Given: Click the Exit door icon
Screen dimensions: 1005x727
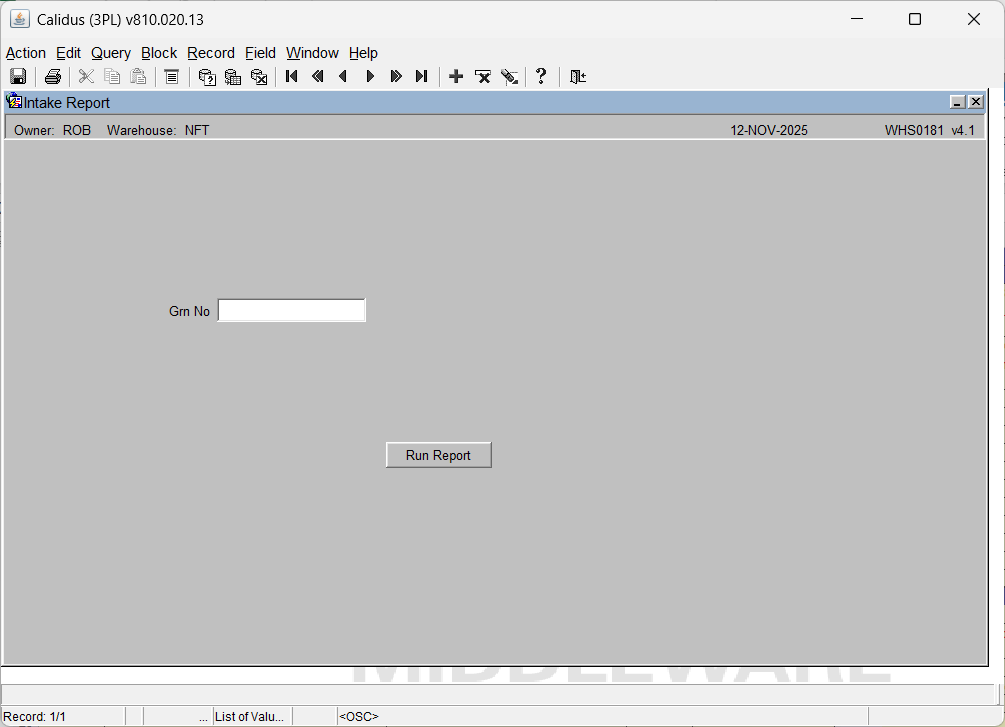Looking at the screenshot, I should (577, 77).
